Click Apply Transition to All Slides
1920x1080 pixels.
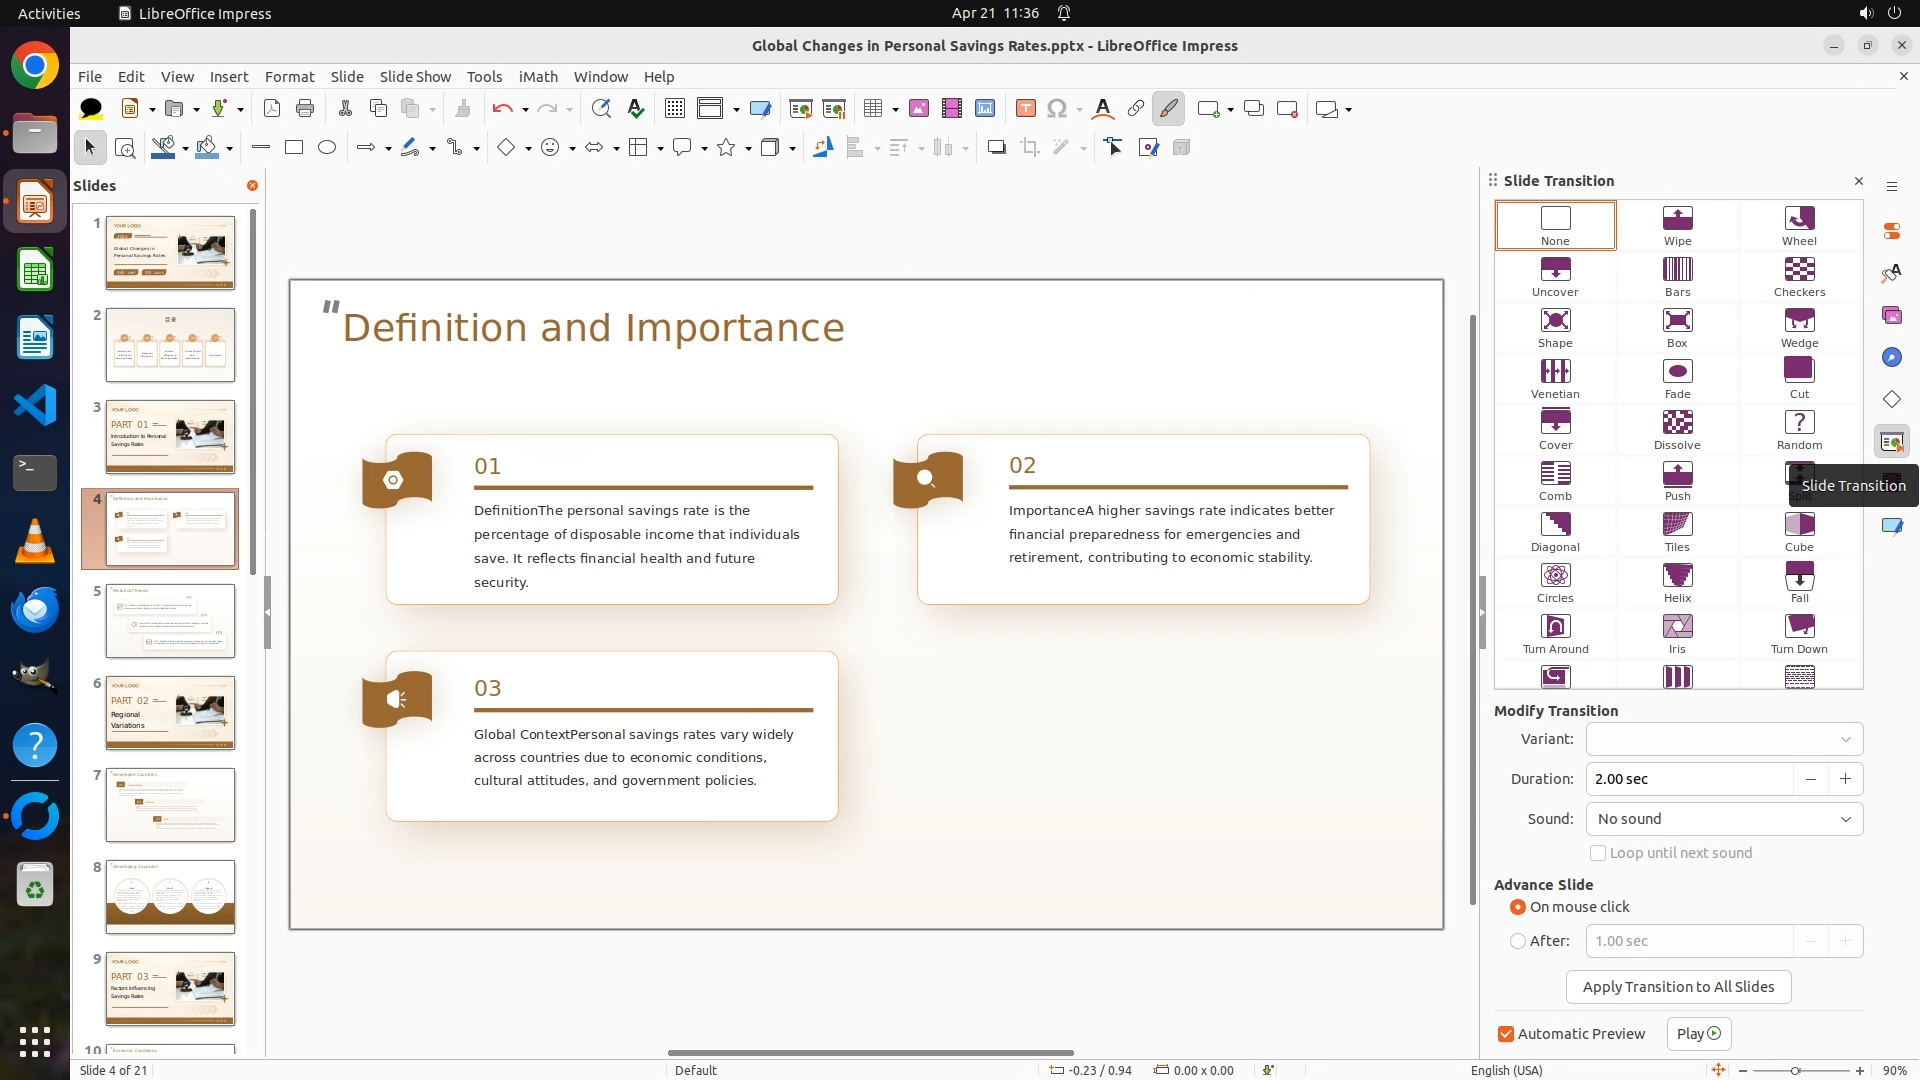pyautogui.click(x=1678, y=987)
